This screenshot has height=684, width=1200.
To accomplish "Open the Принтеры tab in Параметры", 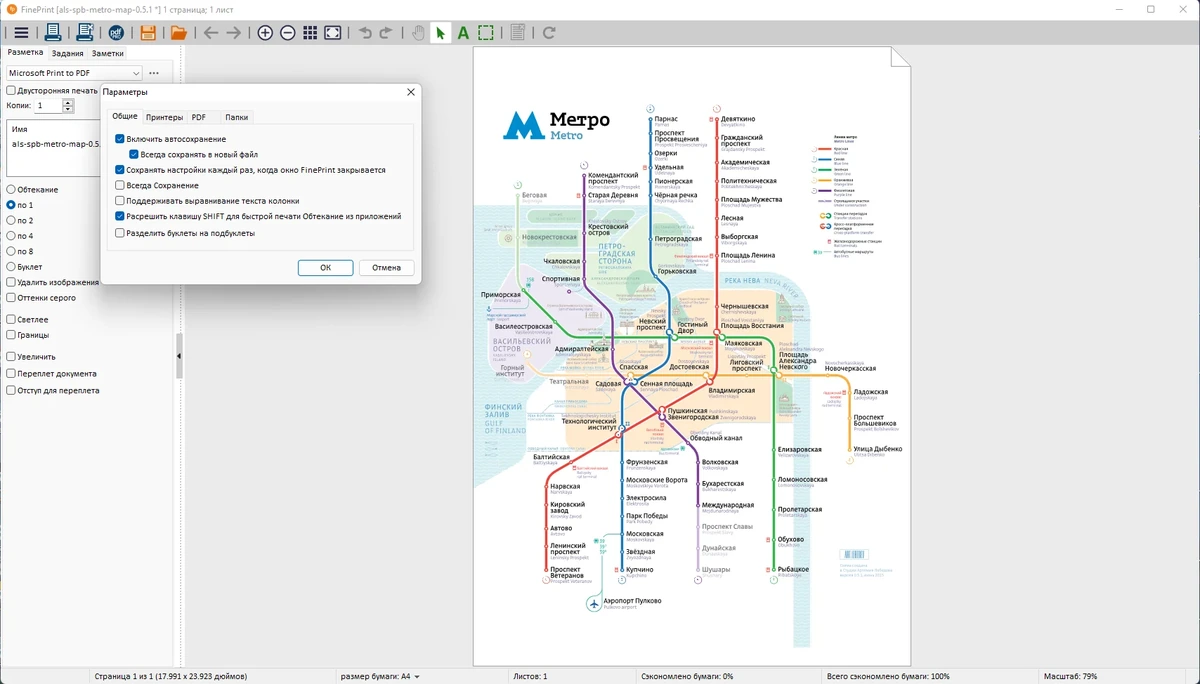I will 165,117.
